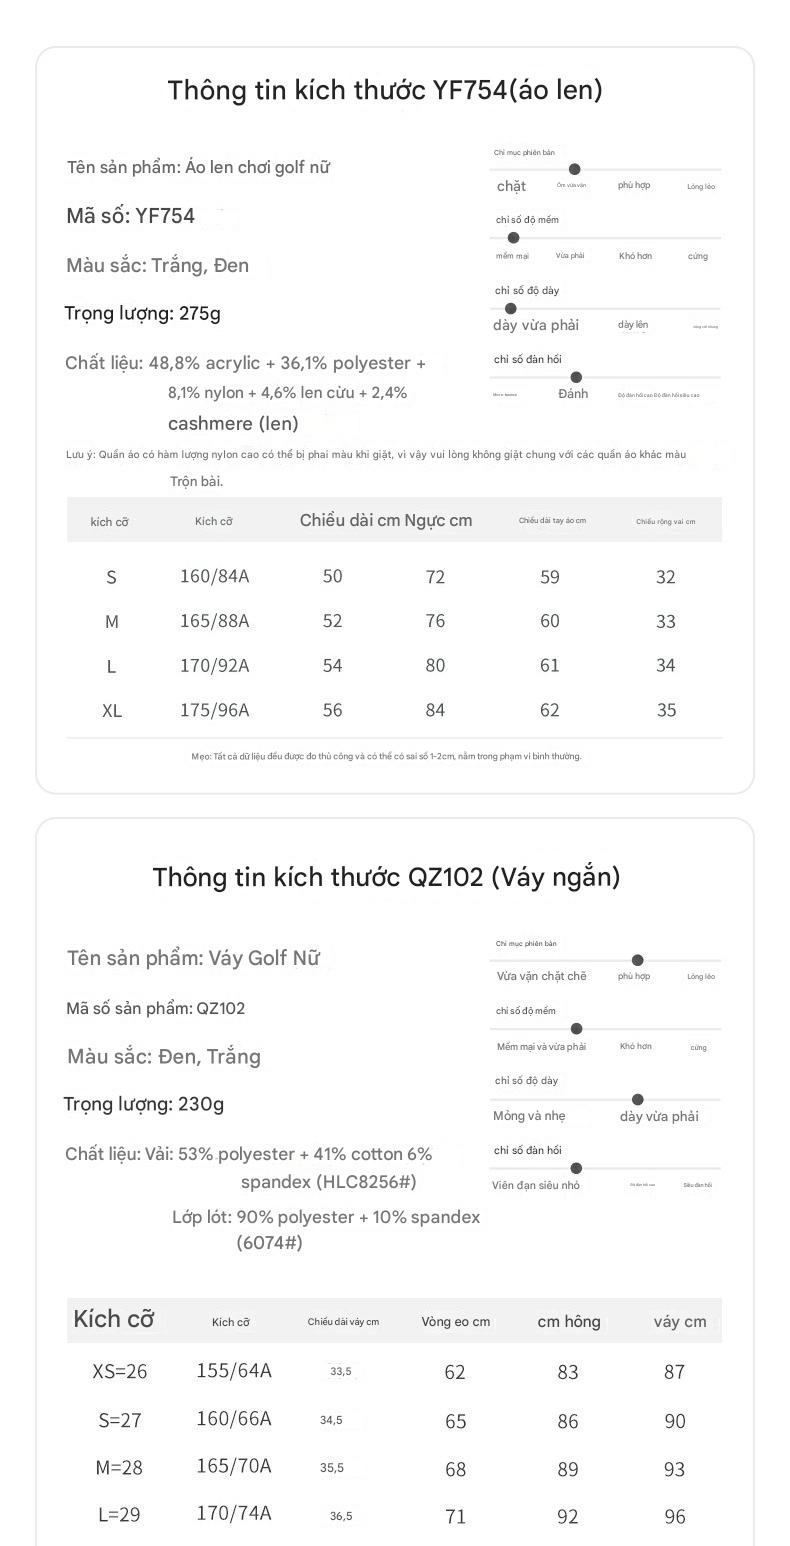The width and height of the screenshot is (790, 1546).
Task: Click the elasticity index slider dot for the sweater
Action: pyautogui.click(x=576, y=377)
